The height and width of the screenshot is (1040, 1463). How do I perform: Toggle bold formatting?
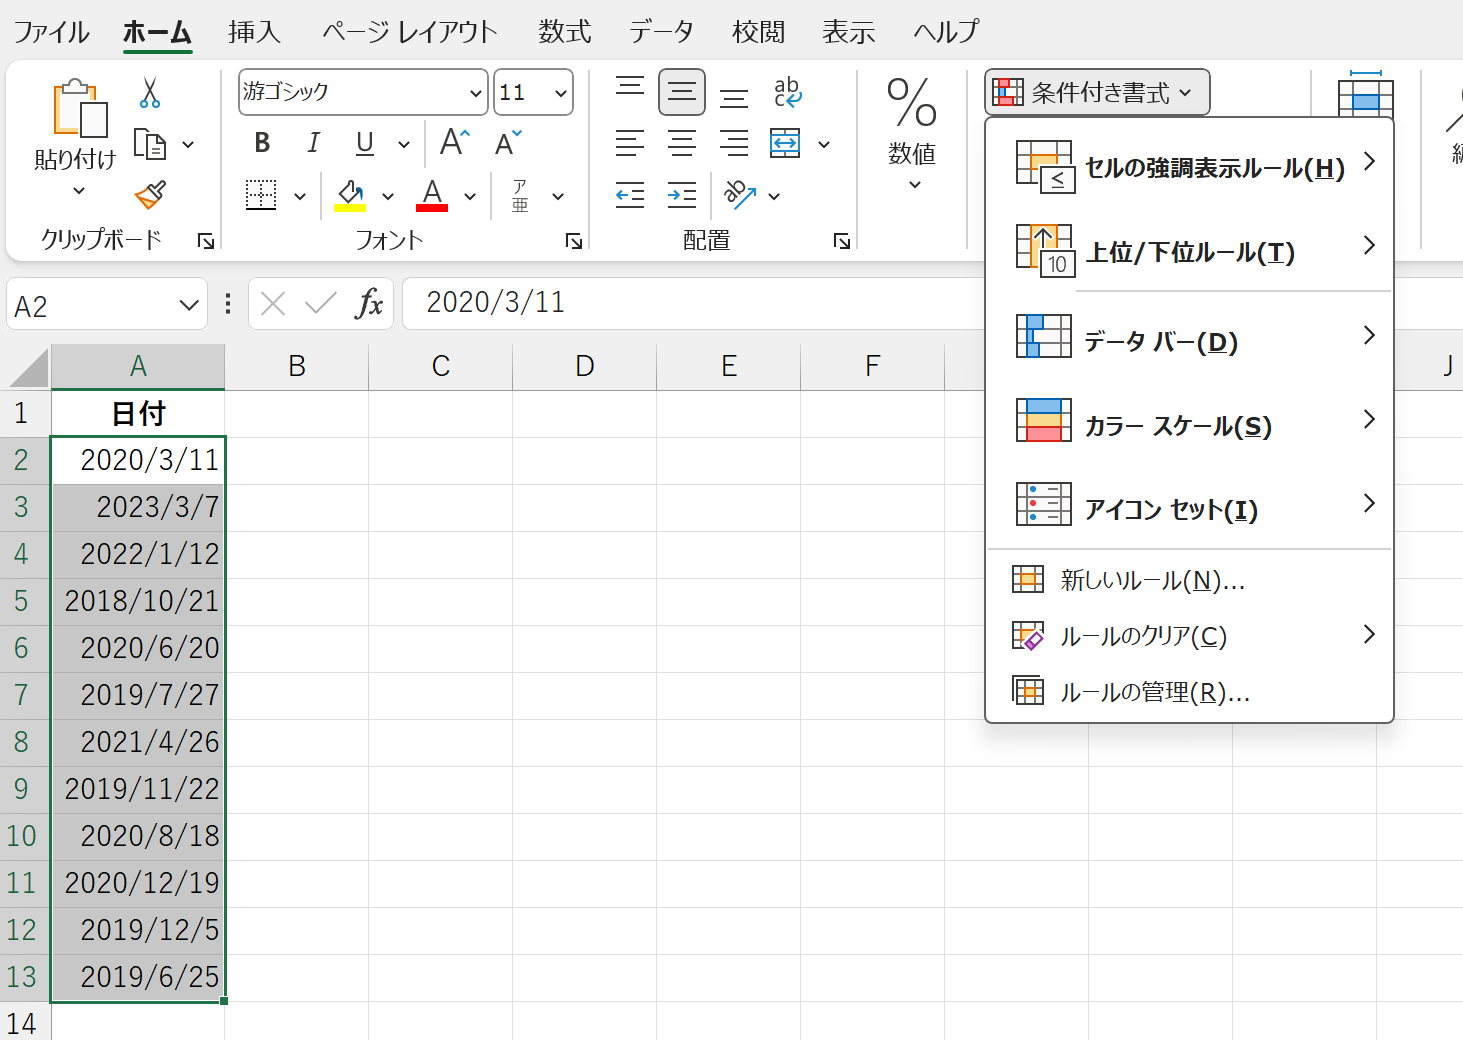point(262,144)
